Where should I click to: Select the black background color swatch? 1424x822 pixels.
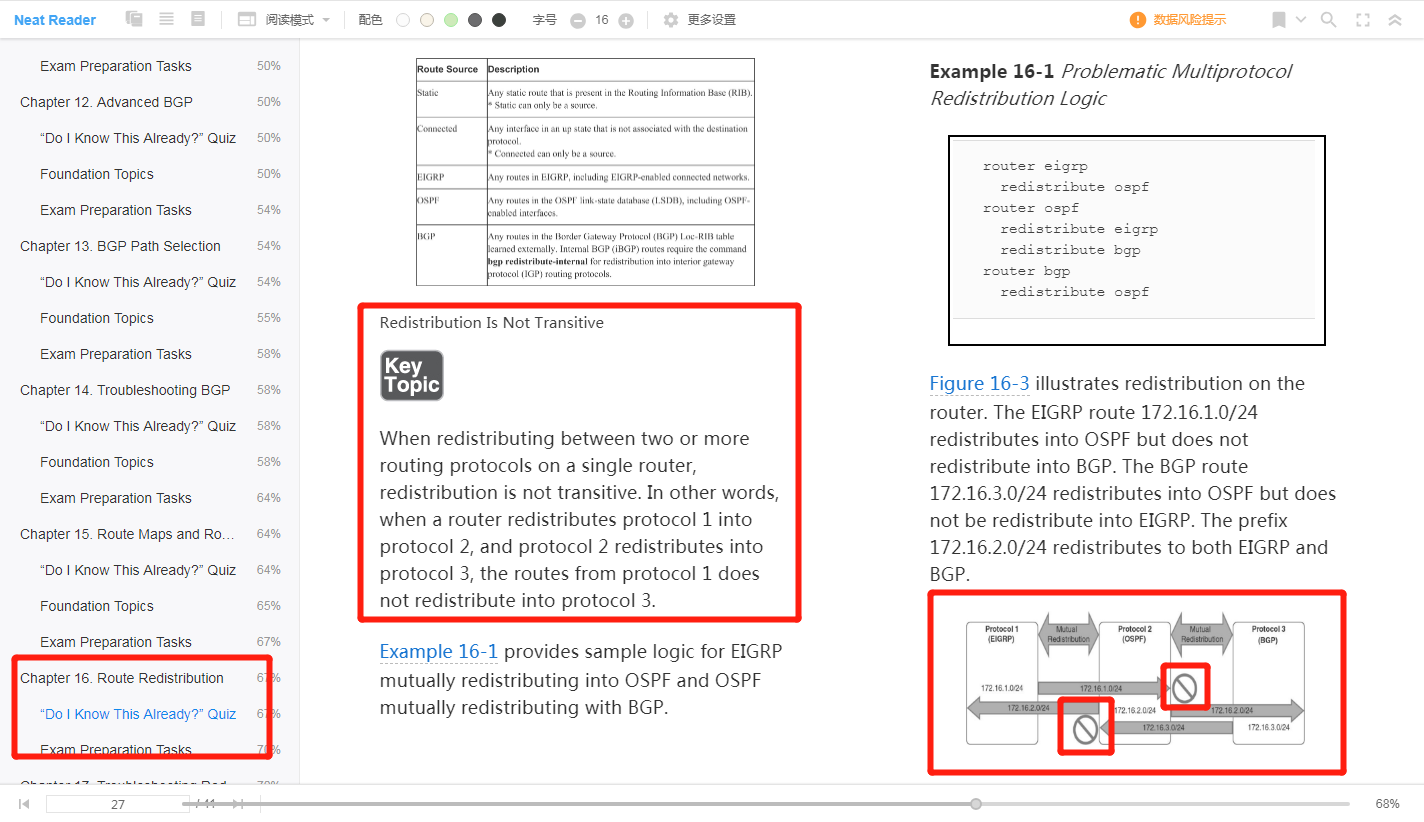(499, 20)
